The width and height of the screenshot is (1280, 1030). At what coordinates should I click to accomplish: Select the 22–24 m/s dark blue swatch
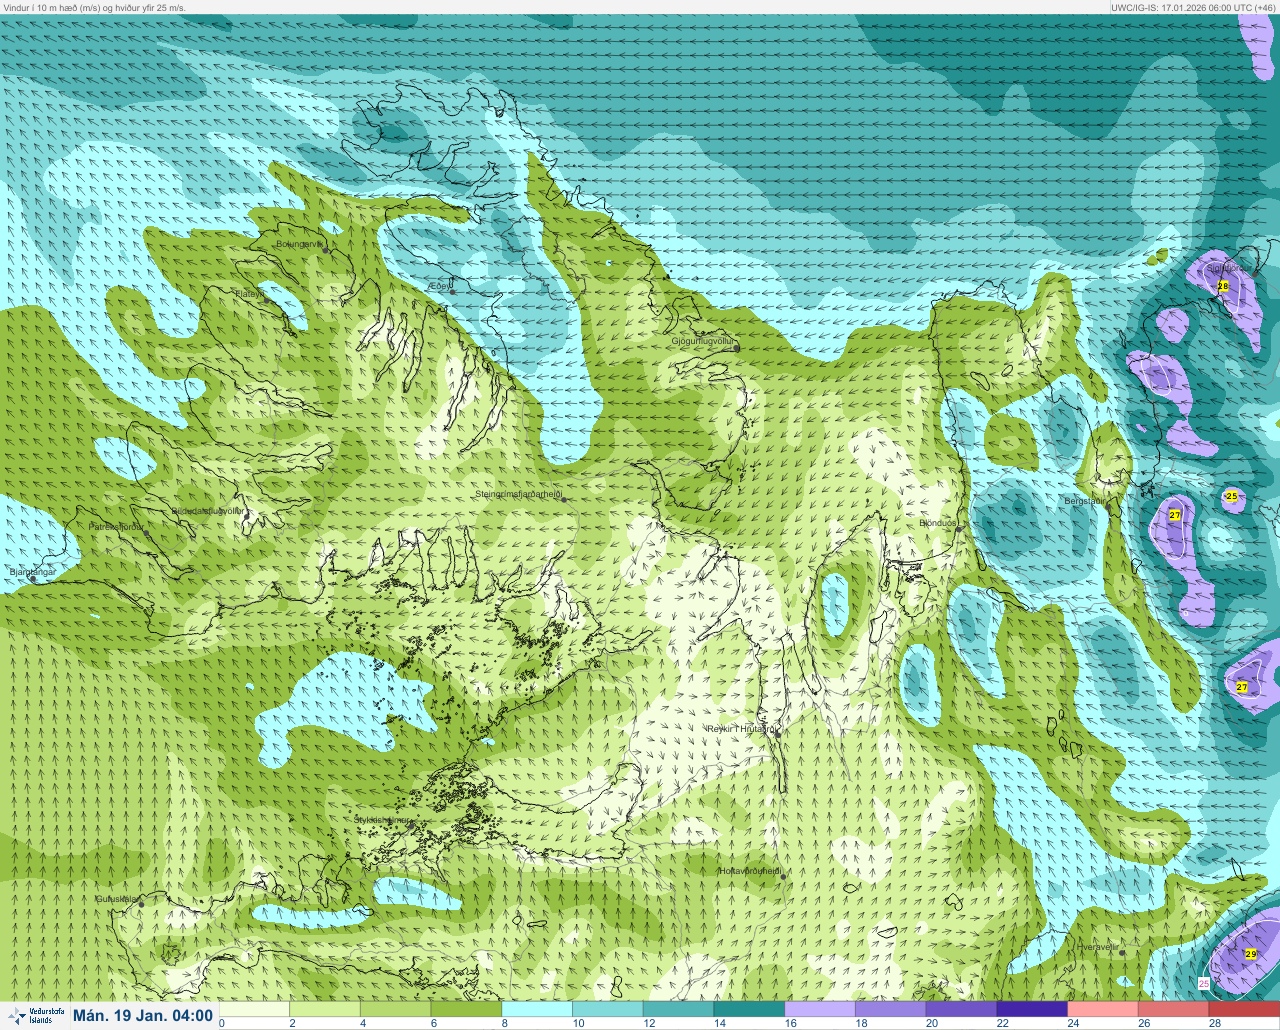[1032, 1009]
